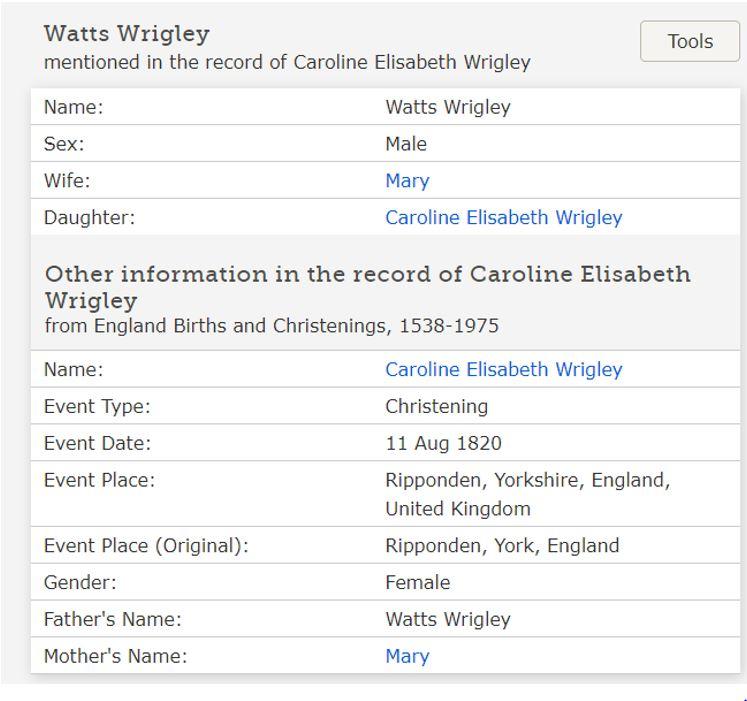The width and height of the screenshot is (747, 701).
Task: Open Caroline Elisabeth Wrigley link in Daughter row
Action: pyautogui.click(x=503, y=218)
